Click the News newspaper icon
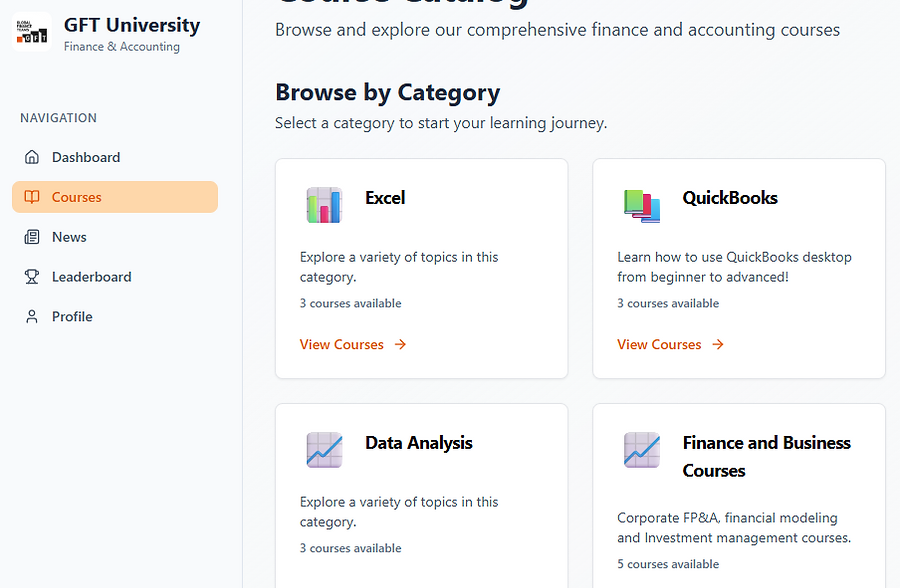 click(x=32, y=237)
